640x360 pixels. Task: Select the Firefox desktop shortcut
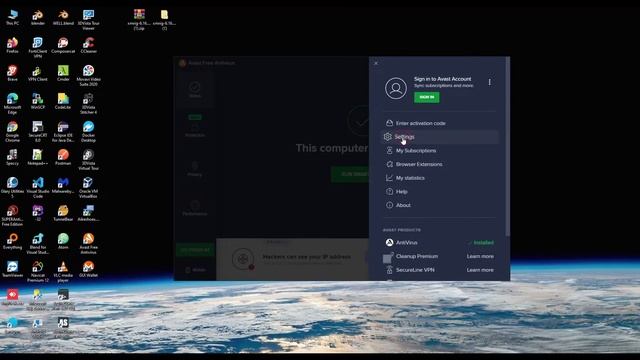pos(12,46)
